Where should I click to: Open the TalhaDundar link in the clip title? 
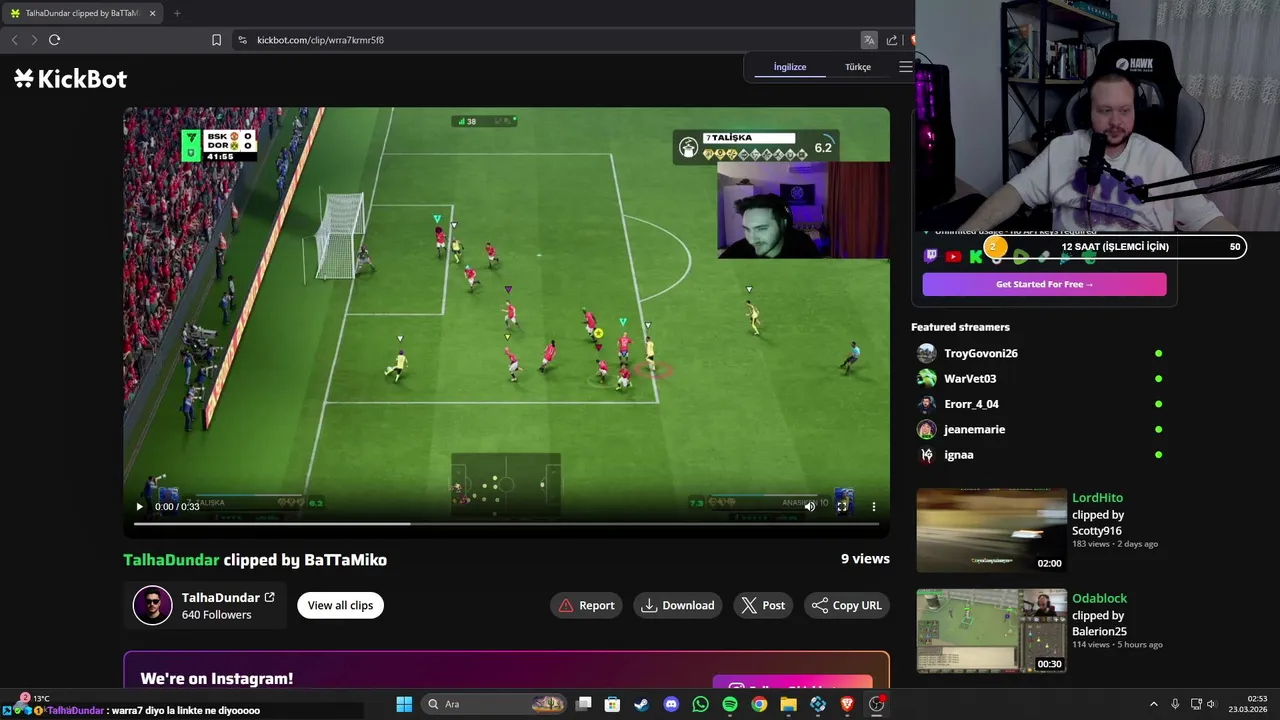click(x=171, y=560)
